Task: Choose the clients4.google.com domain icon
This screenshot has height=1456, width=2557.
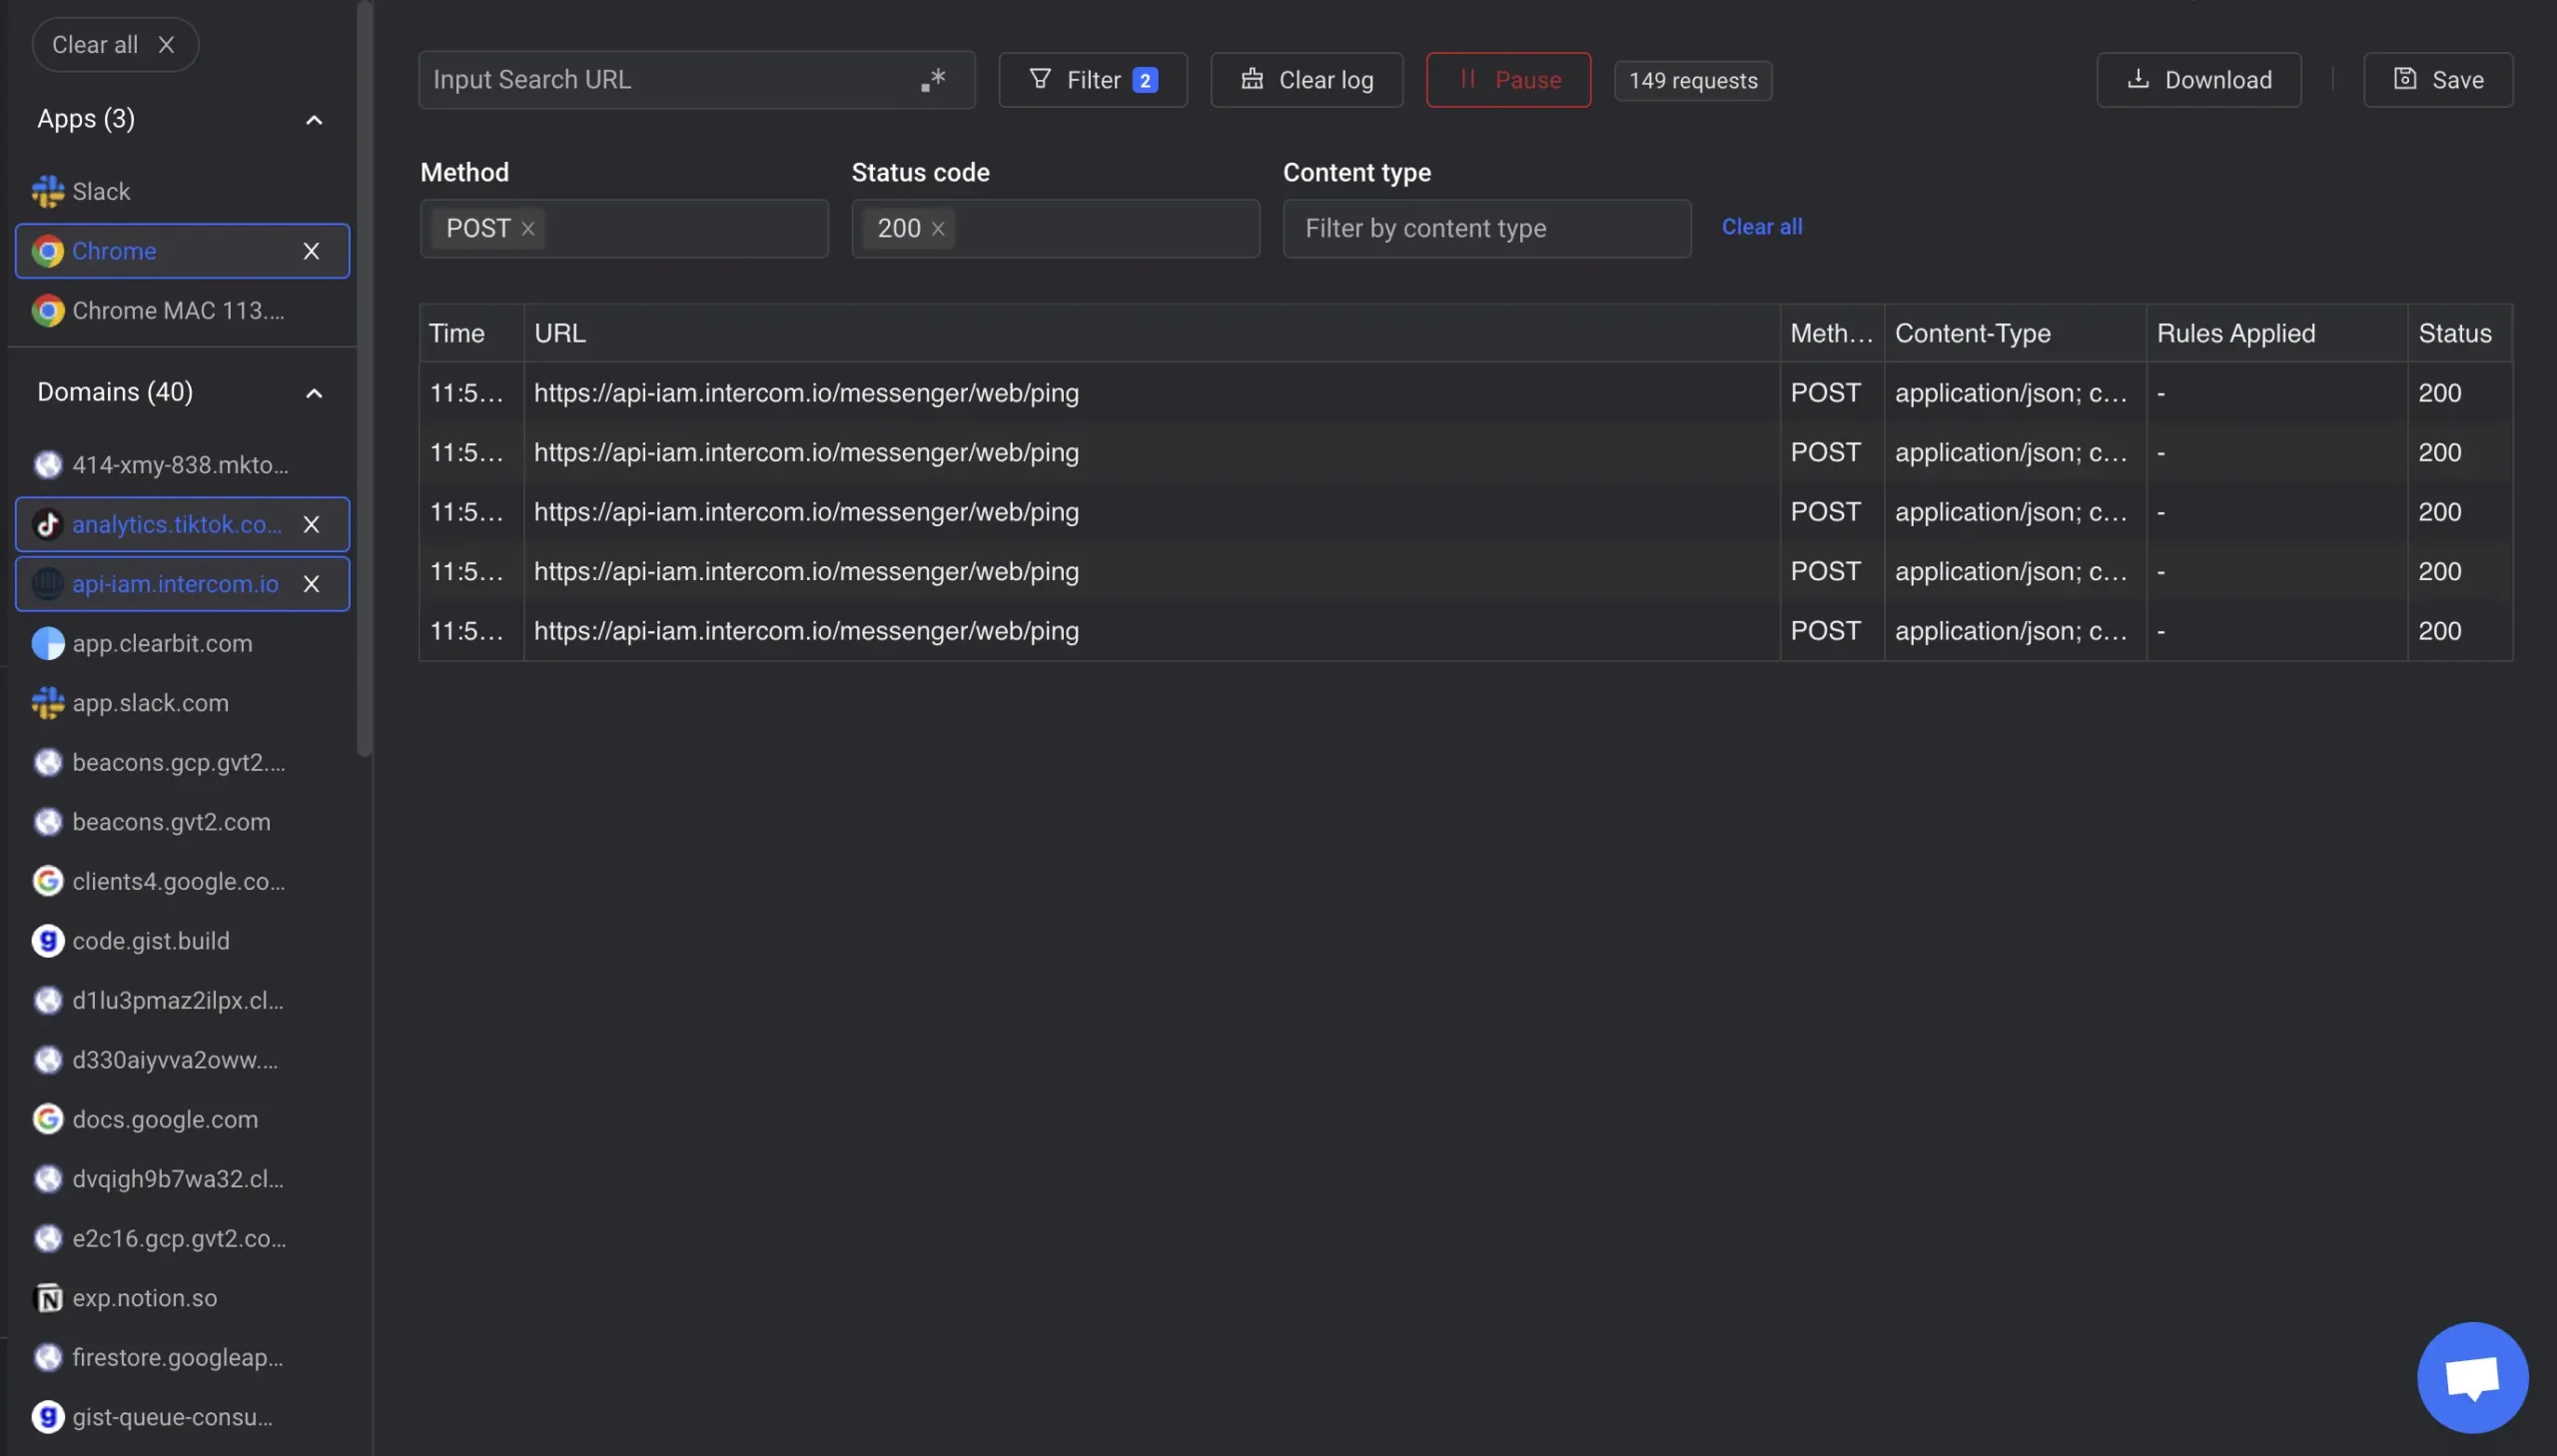Action: 48,881
